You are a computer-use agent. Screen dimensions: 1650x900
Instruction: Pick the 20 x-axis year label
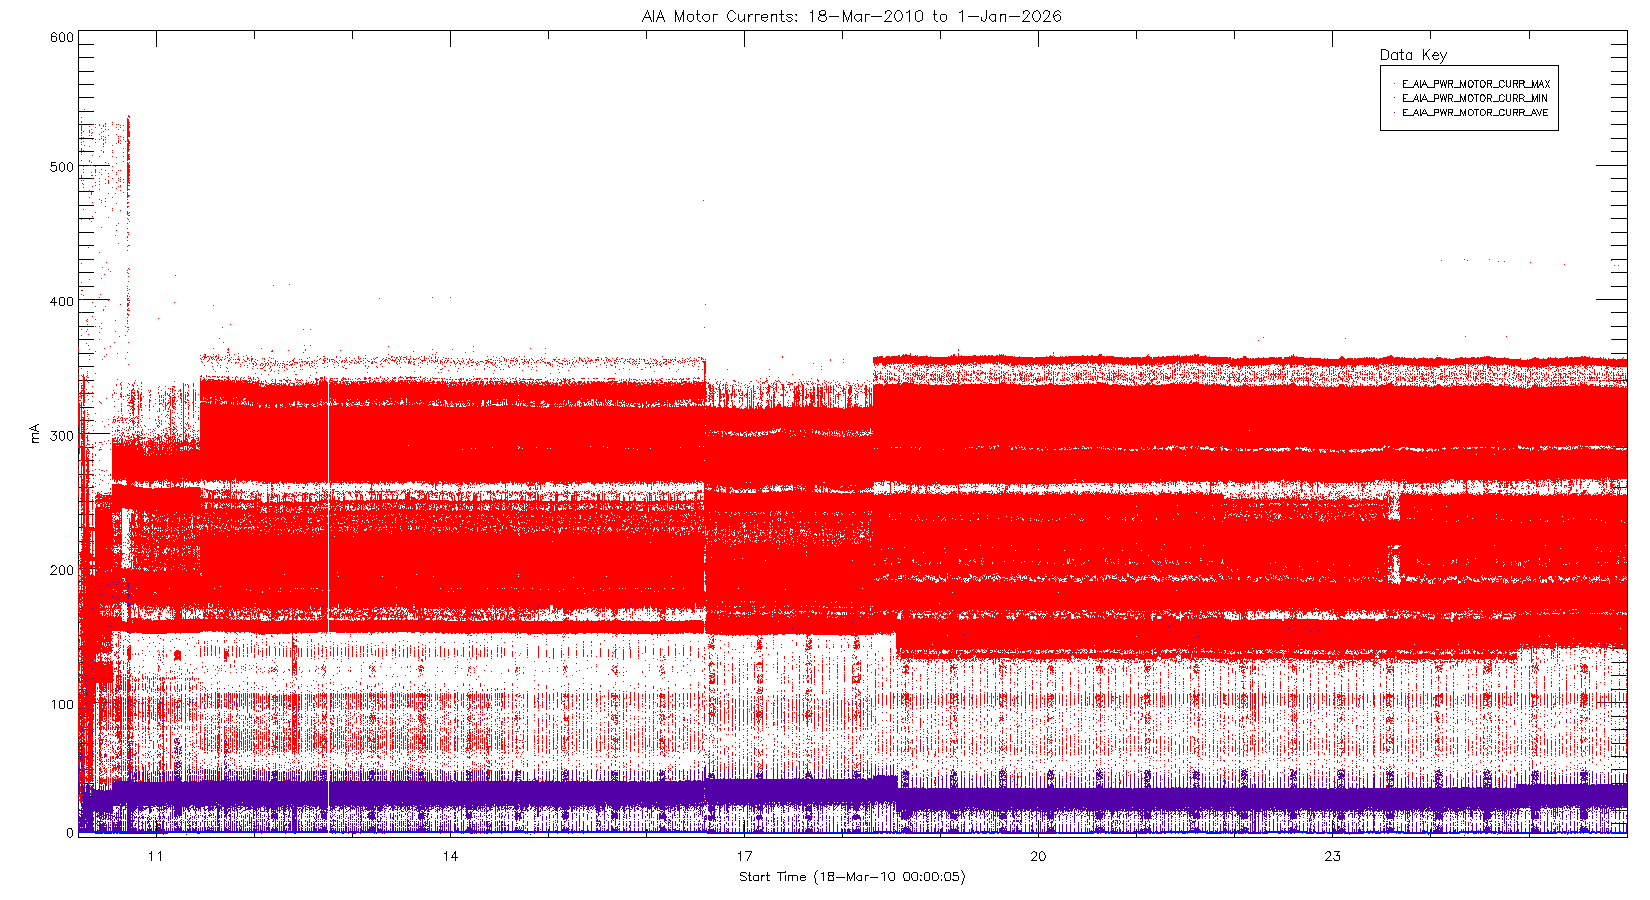click(x=1038, y=856)
